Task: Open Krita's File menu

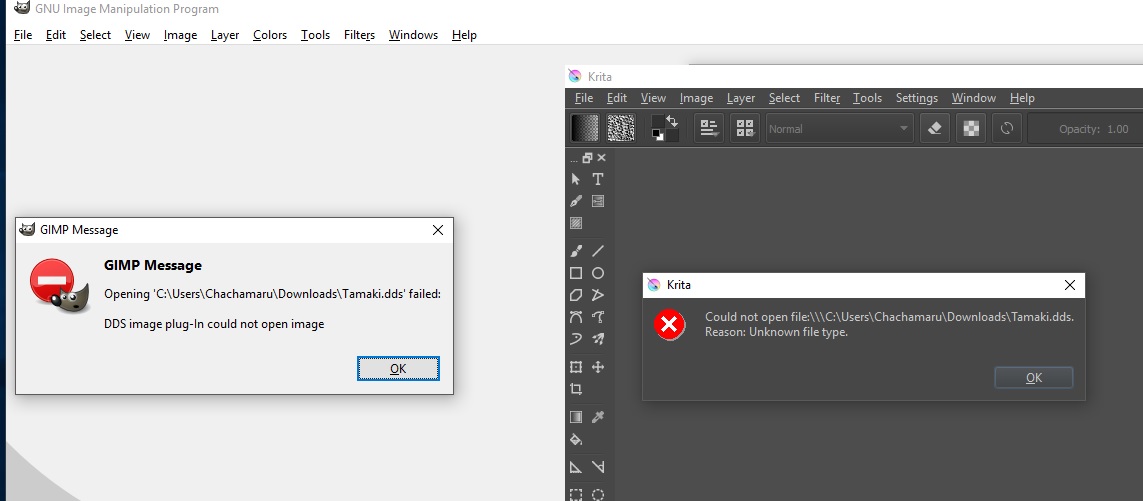Action: click(x=584, y=98)
